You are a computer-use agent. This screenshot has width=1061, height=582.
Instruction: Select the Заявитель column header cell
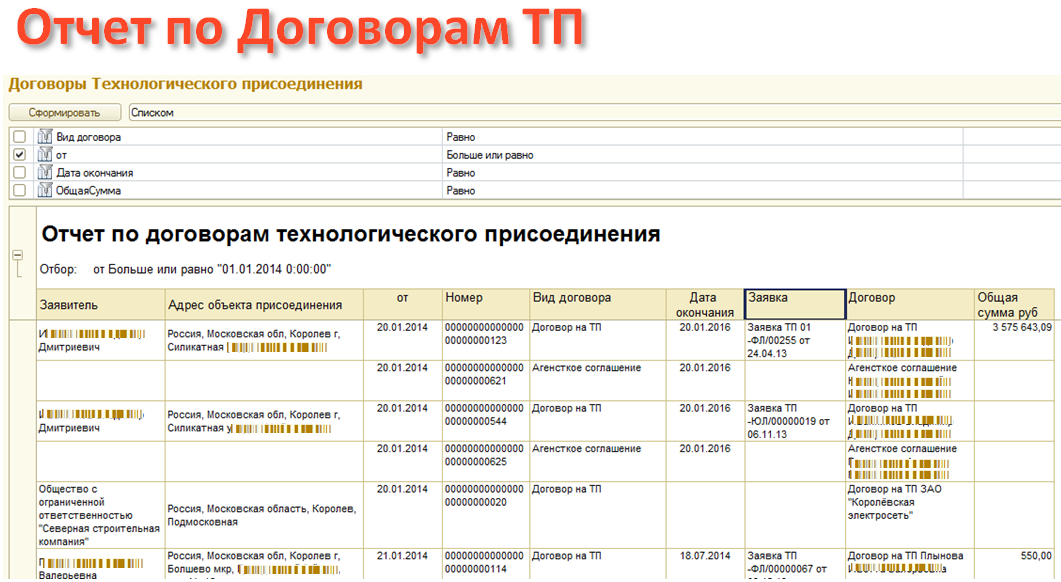coord(100,304)
